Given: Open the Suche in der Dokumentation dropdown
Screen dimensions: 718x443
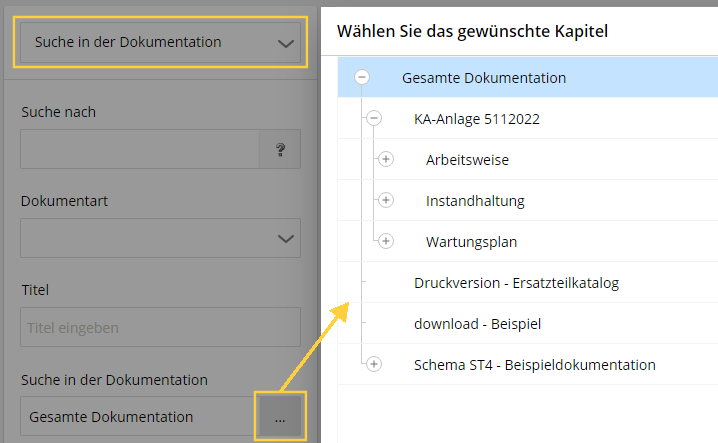Looking at the screenshot, I should tap(160, 42).
